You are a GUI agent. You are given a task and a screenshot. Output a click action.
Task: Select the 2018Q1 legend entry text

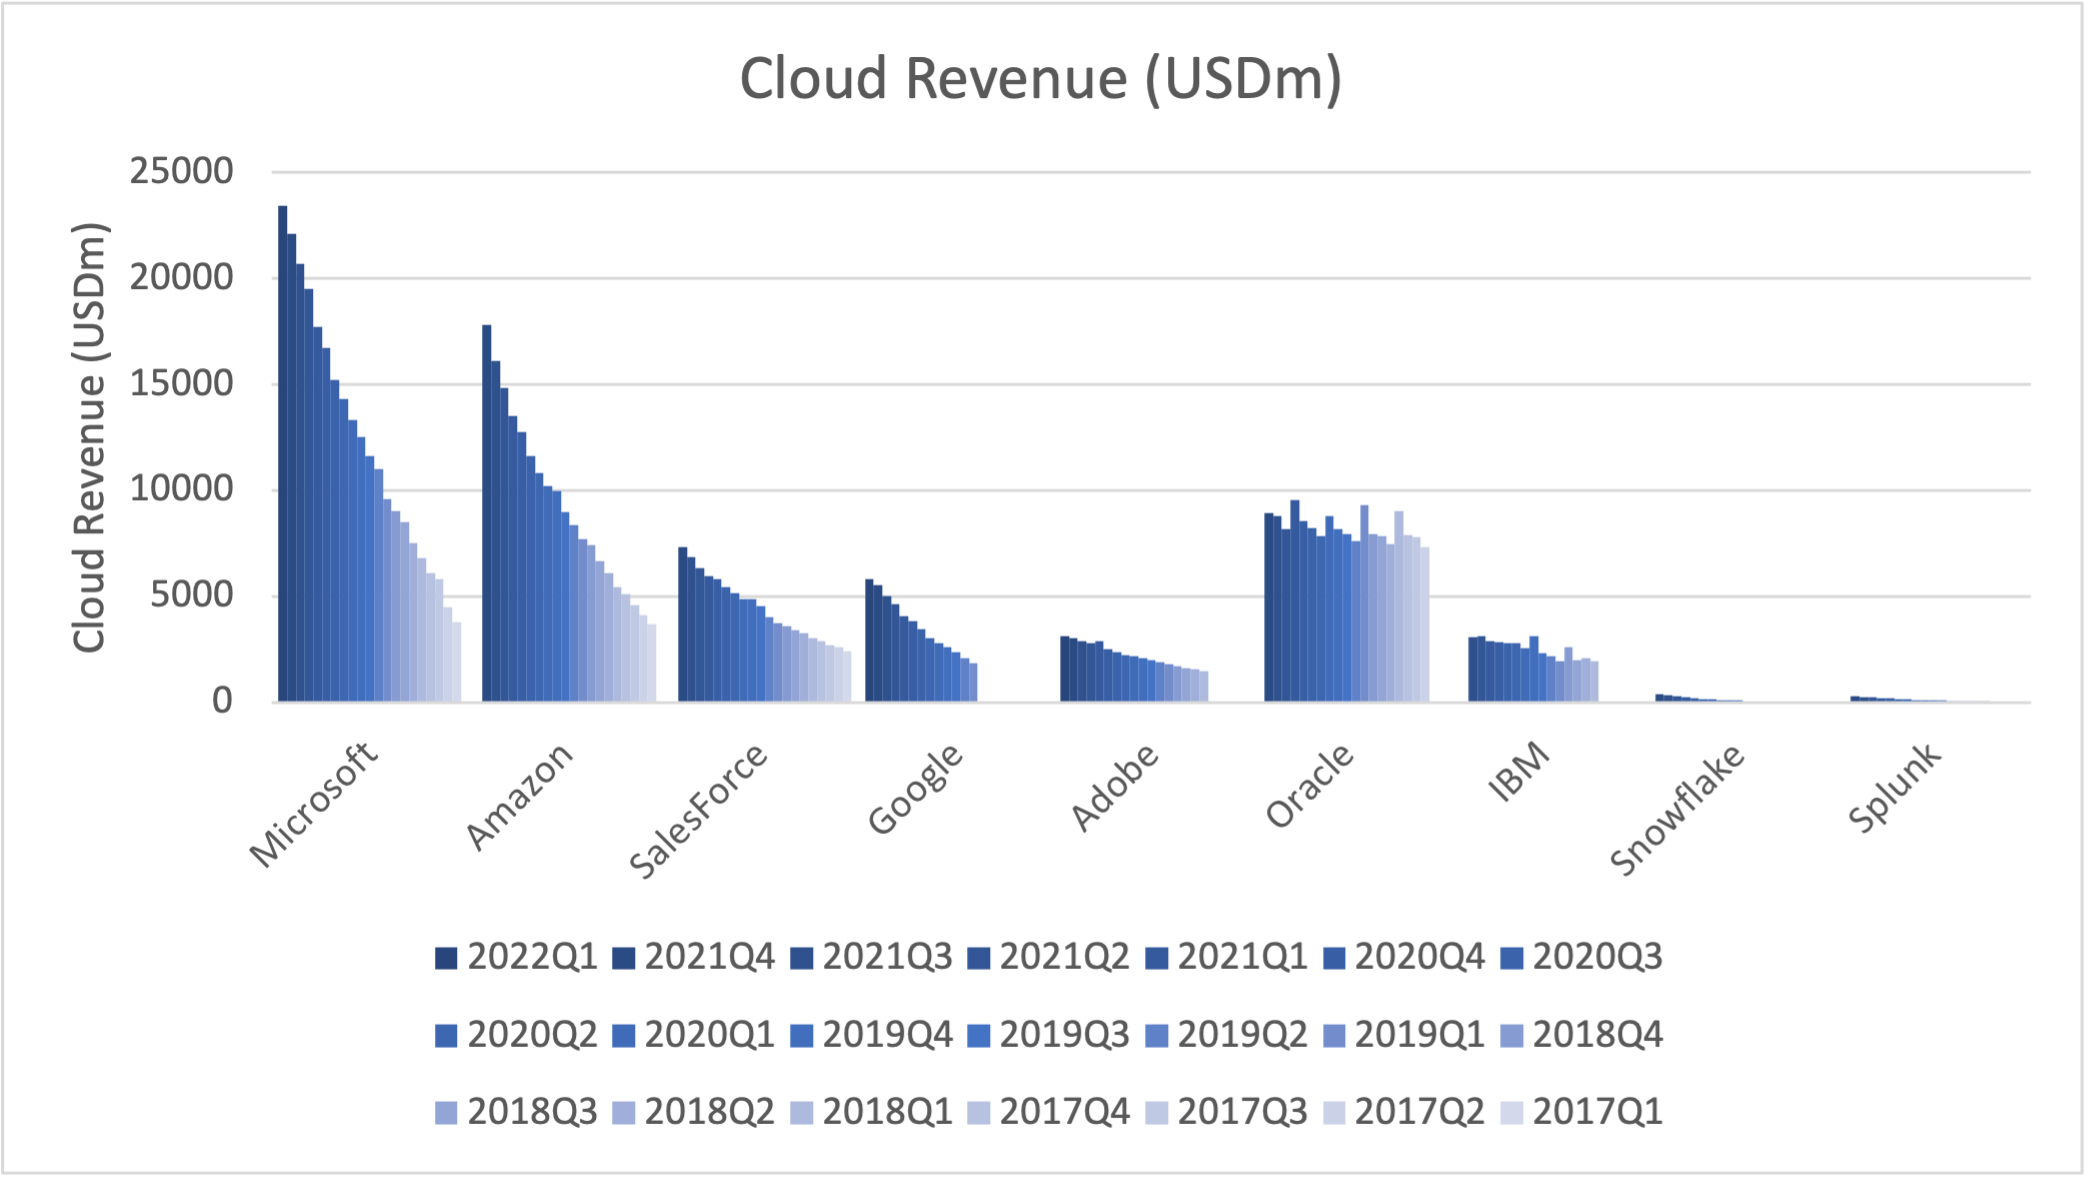[888, 1112]
